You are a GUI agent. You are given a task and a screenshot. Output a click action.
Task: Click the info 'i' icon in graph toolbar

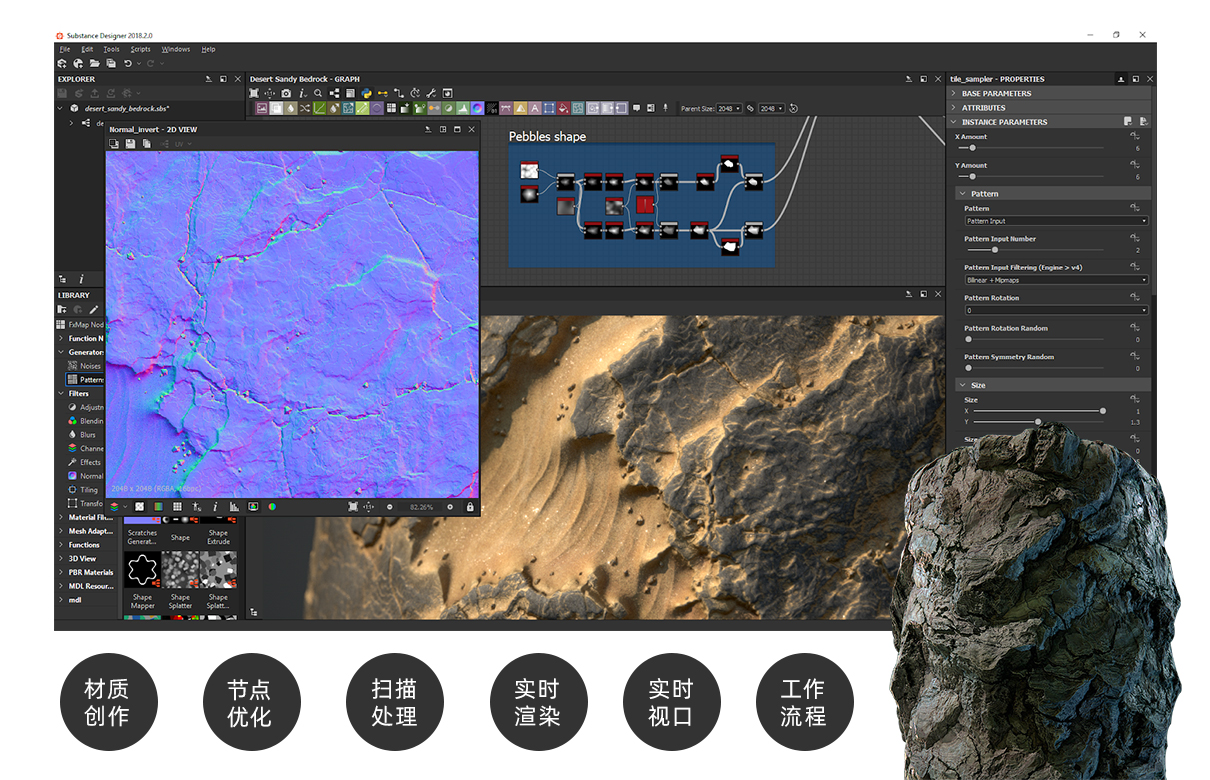[302, 93]
